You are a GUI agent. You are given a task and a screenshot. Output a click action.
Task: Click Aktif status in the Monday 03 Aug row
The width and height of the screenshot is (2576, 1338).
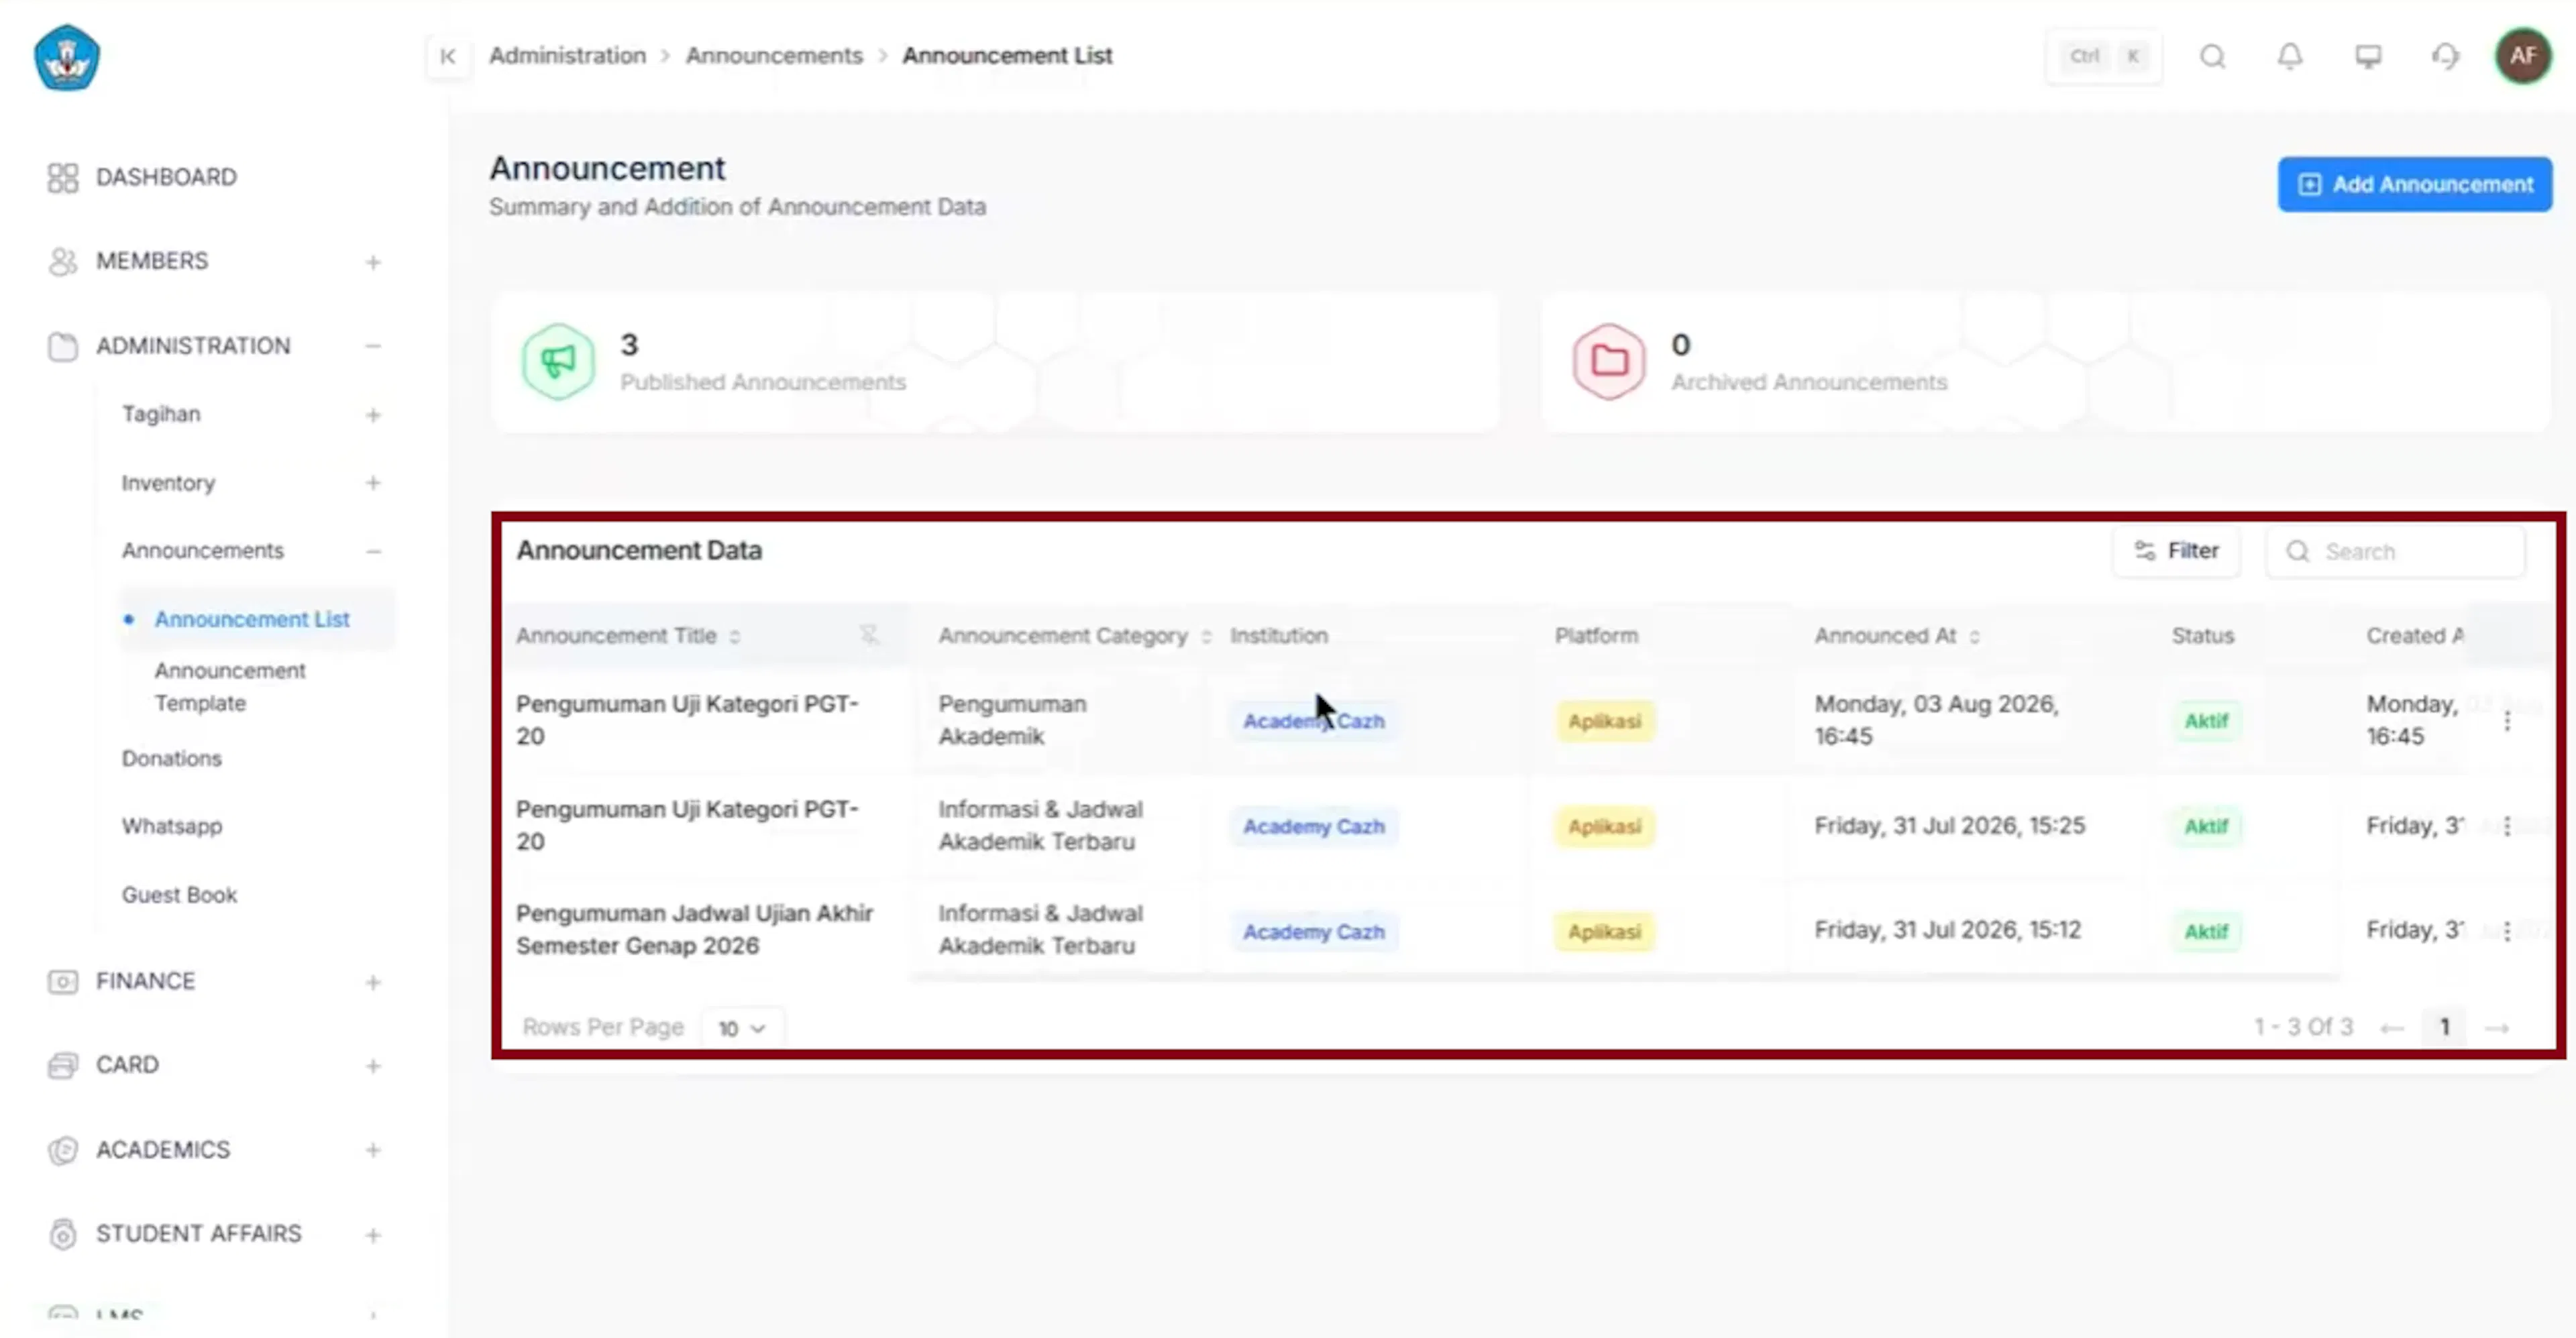coord(2206,721)
